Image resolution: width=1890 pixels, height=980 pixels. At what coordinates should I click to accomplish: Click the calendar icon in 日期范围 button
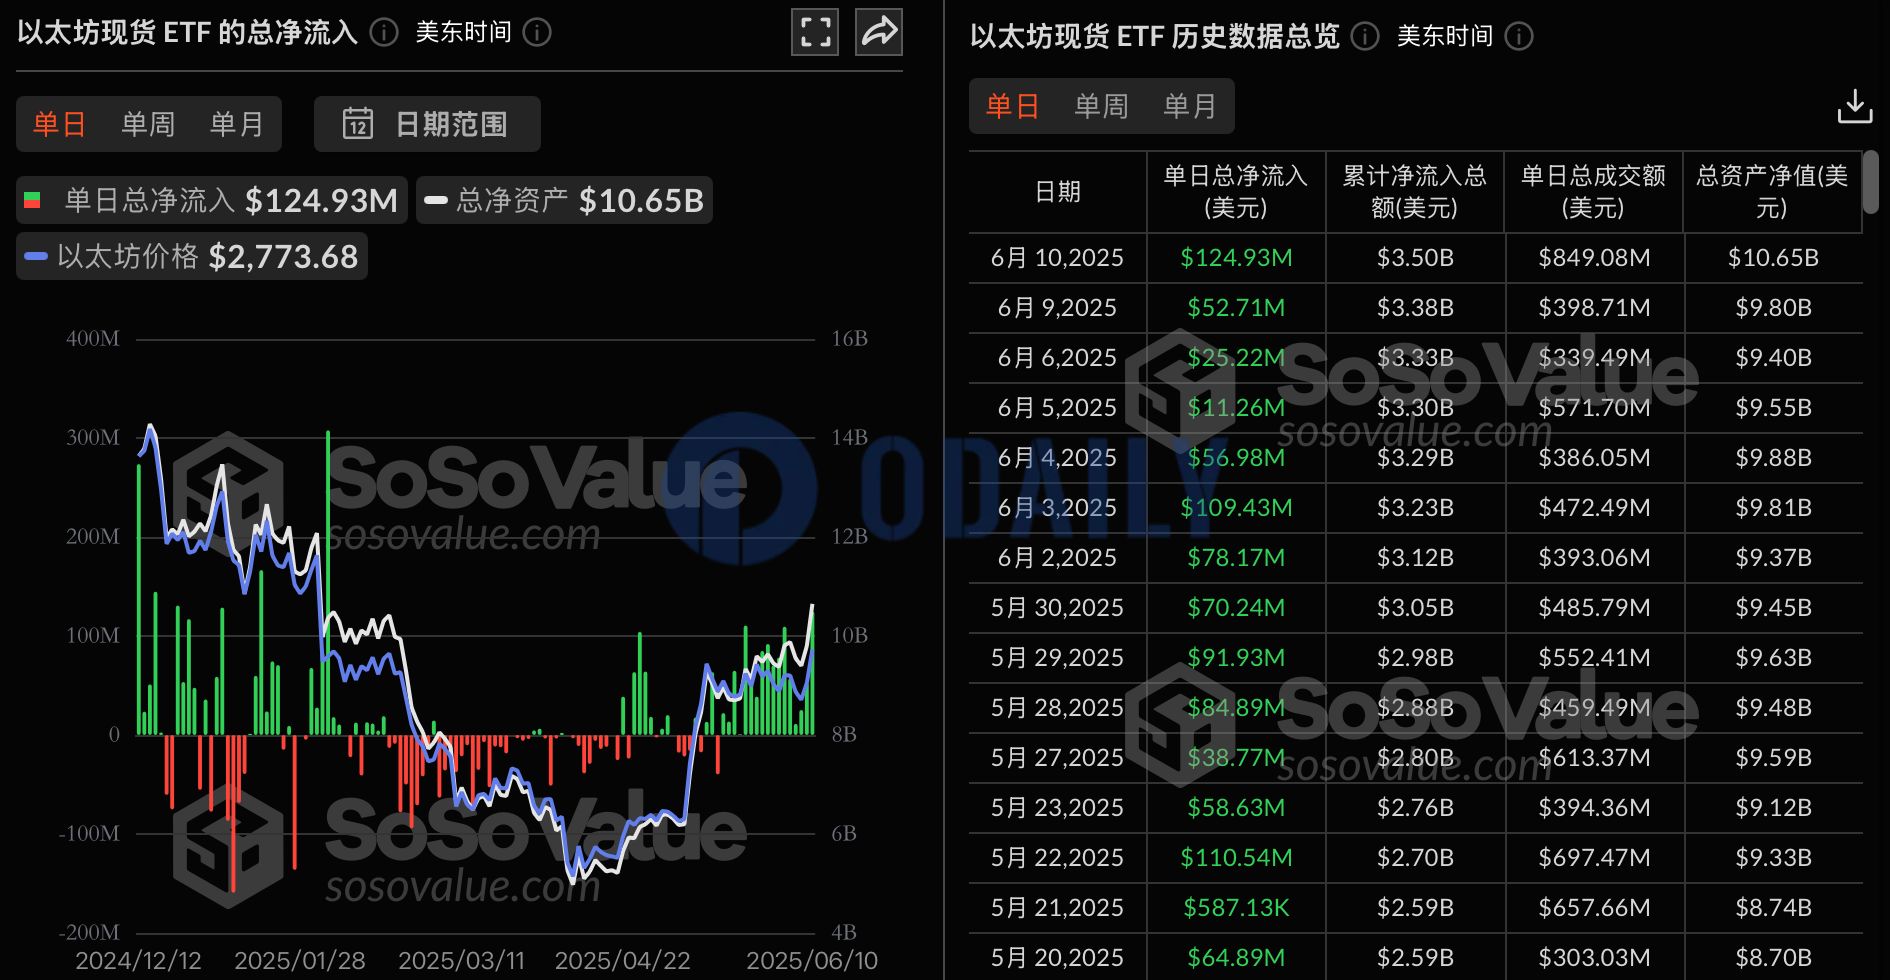click(x=358, y=124)
